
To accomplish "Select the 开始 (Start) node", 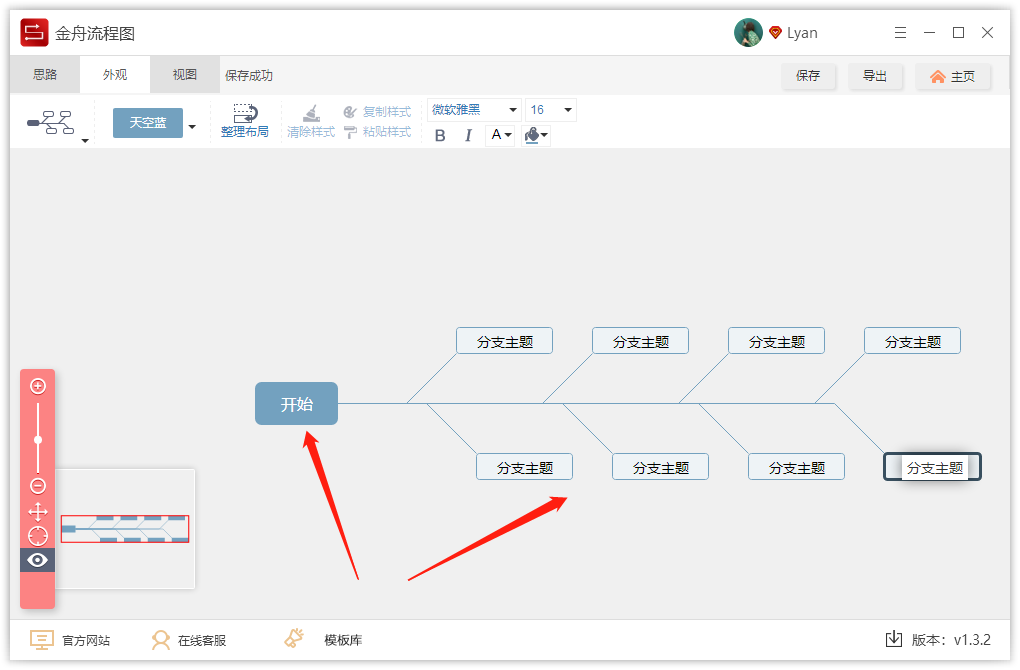I will (296, 403).
